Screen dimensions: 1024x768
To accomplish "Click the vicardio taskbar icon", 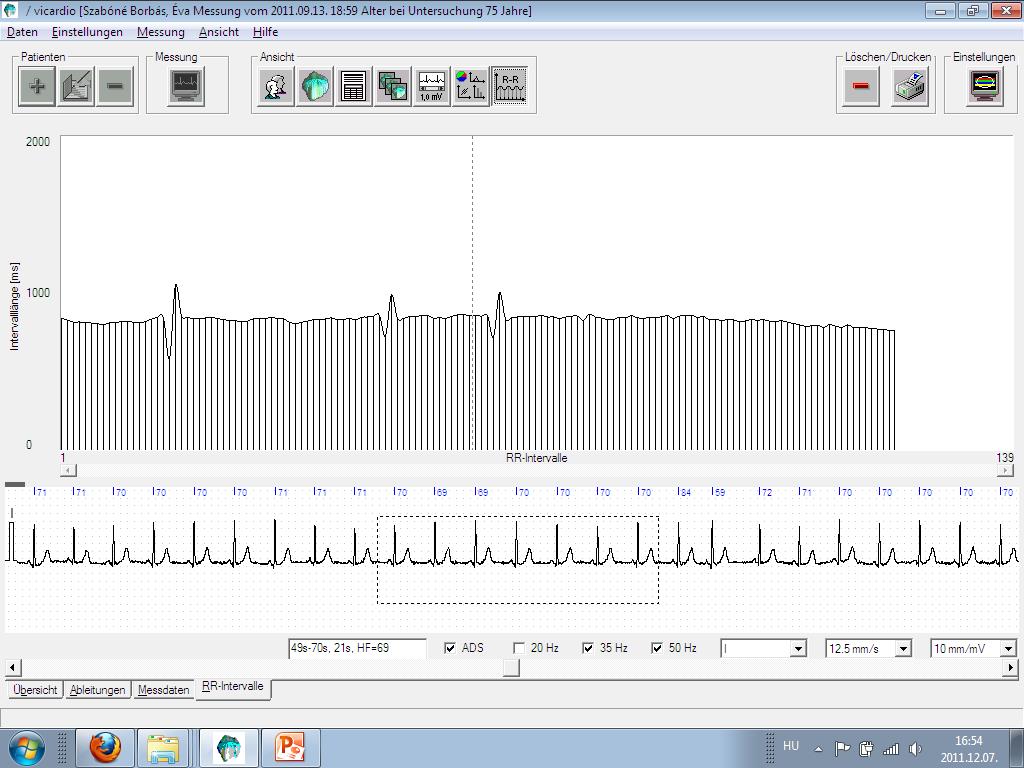I will [x=229, y=748].
